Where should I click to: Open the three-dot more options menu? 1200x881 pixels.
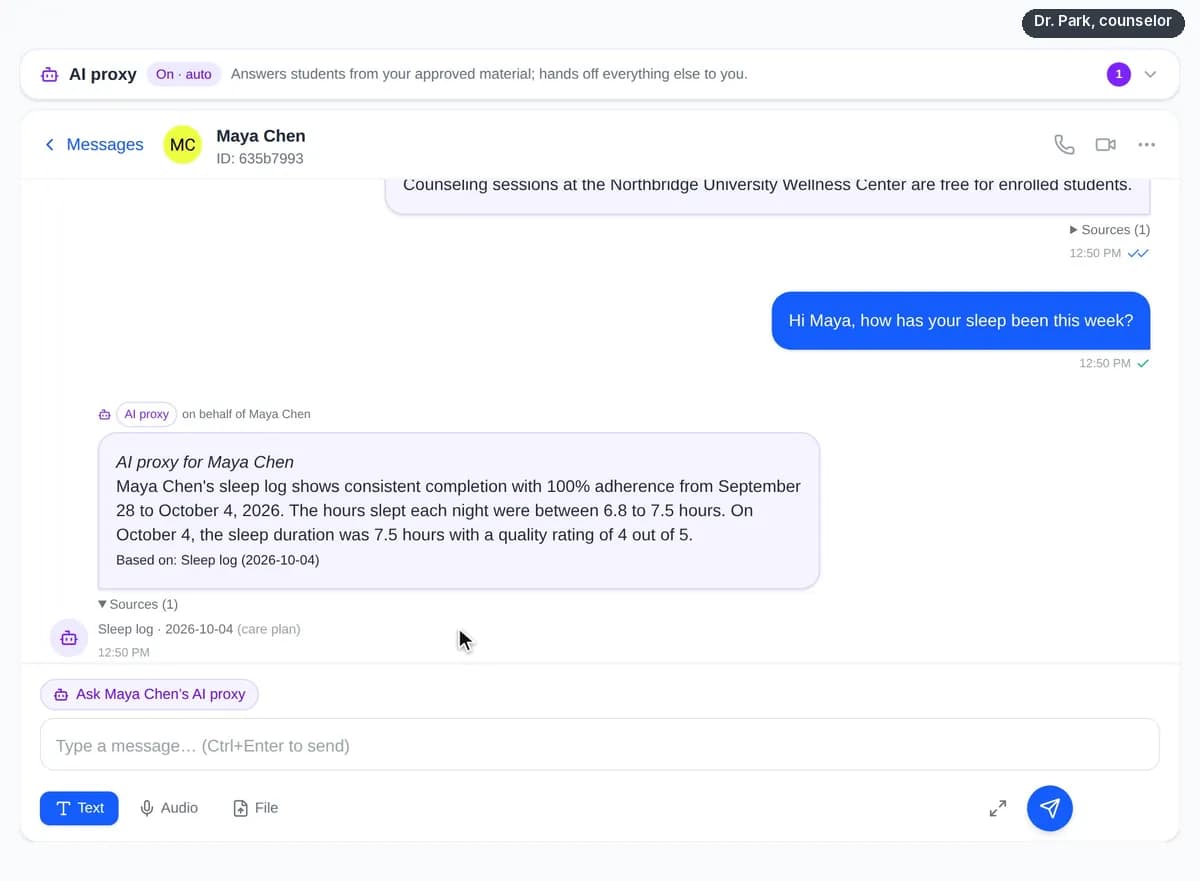coord(1147,145)
